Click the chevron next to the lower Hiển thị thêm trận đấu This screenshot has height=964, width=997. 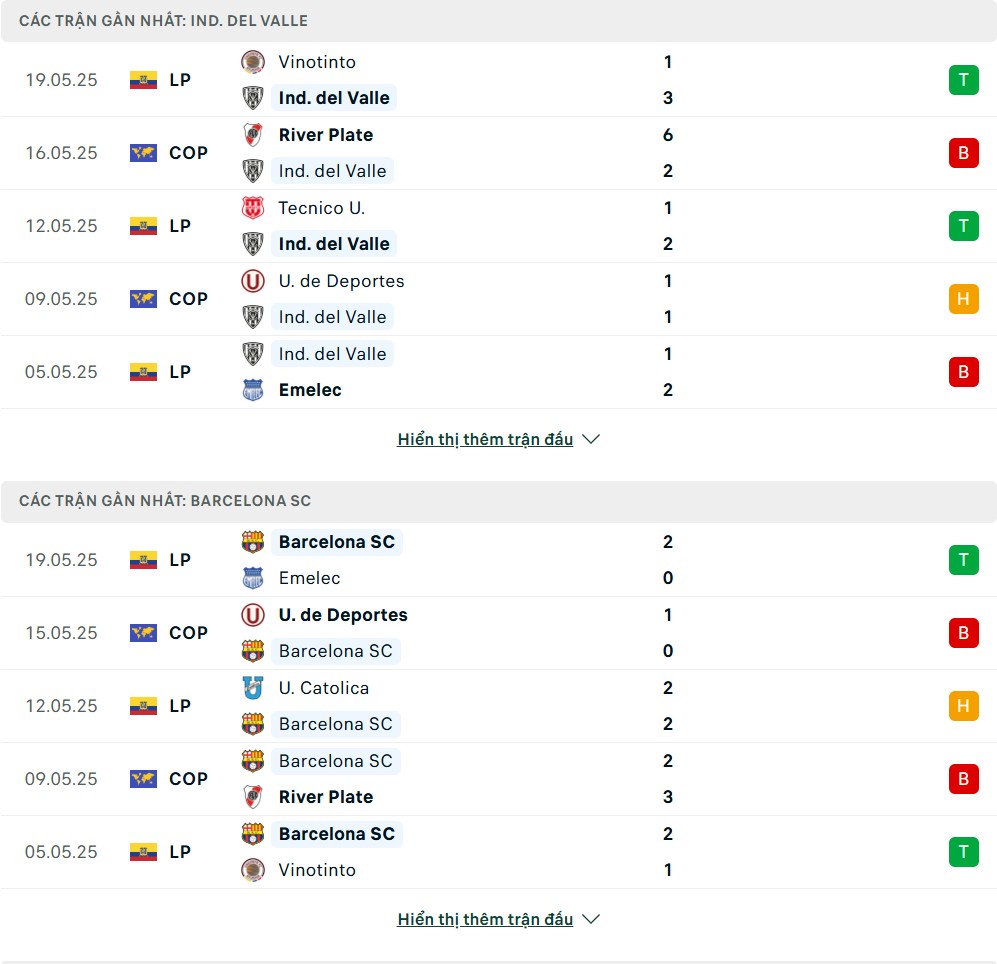point(591,919)
